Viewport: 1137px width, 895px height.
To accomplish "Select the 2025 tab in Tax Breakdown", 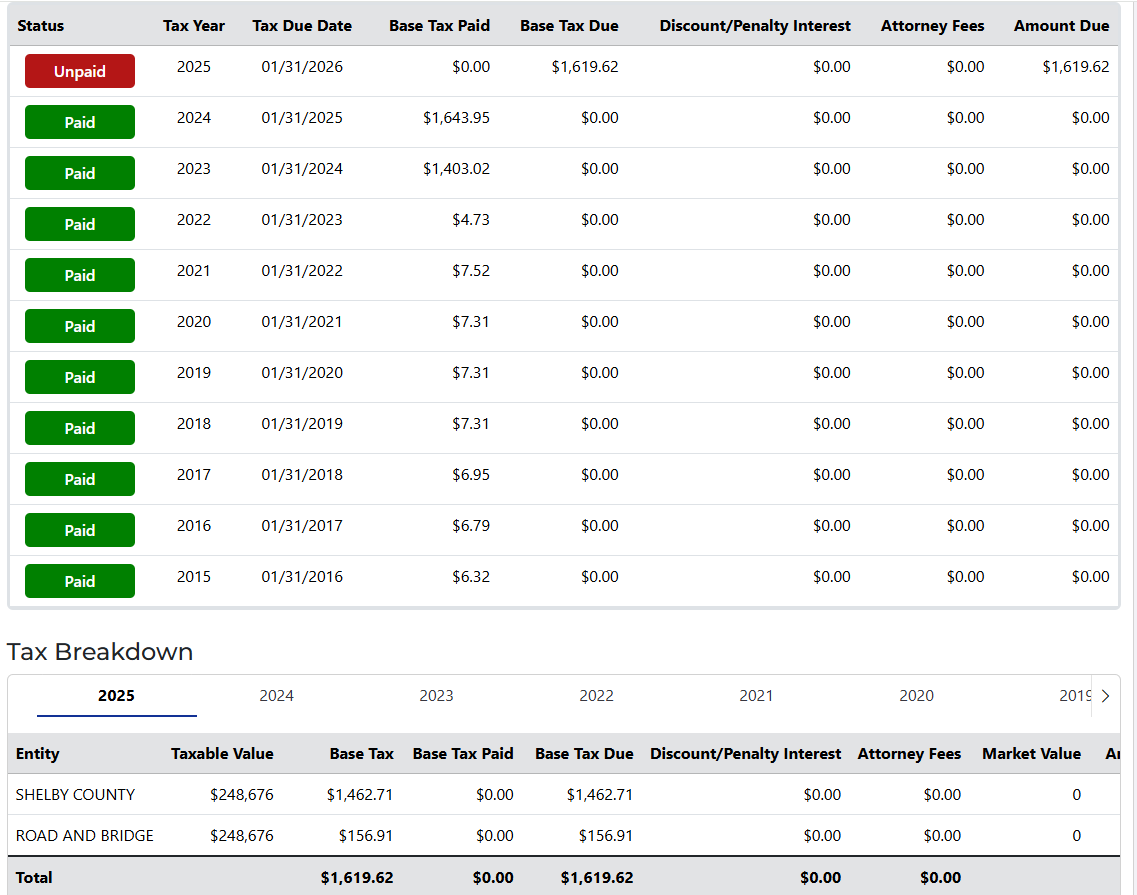I will point(116,696).
